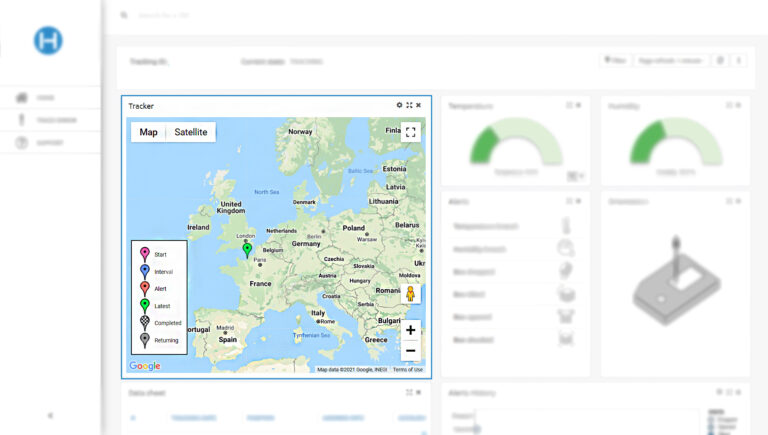Click 'United Kingdom' map label

(231, 207)
